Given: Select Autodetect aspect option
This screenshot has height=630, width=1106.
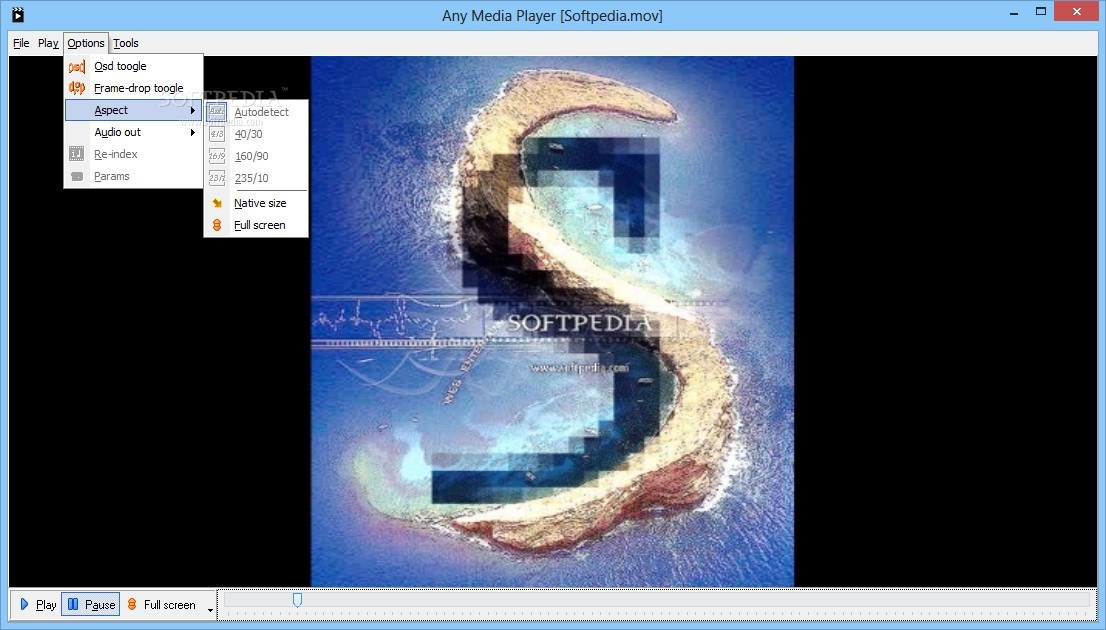Looking at the screenshot, I should pyautogui.click(x=257, y=111).
